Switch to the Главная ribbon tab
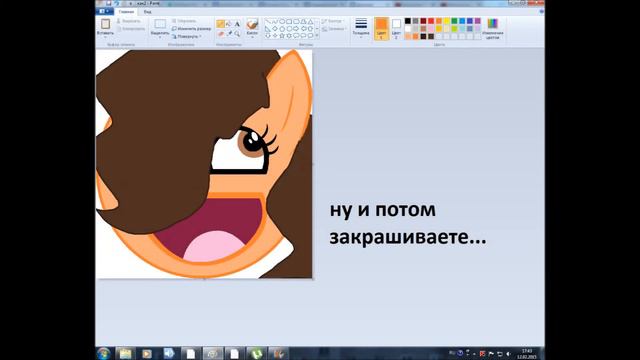Viewport: 640px width, 360px height. 126,11
